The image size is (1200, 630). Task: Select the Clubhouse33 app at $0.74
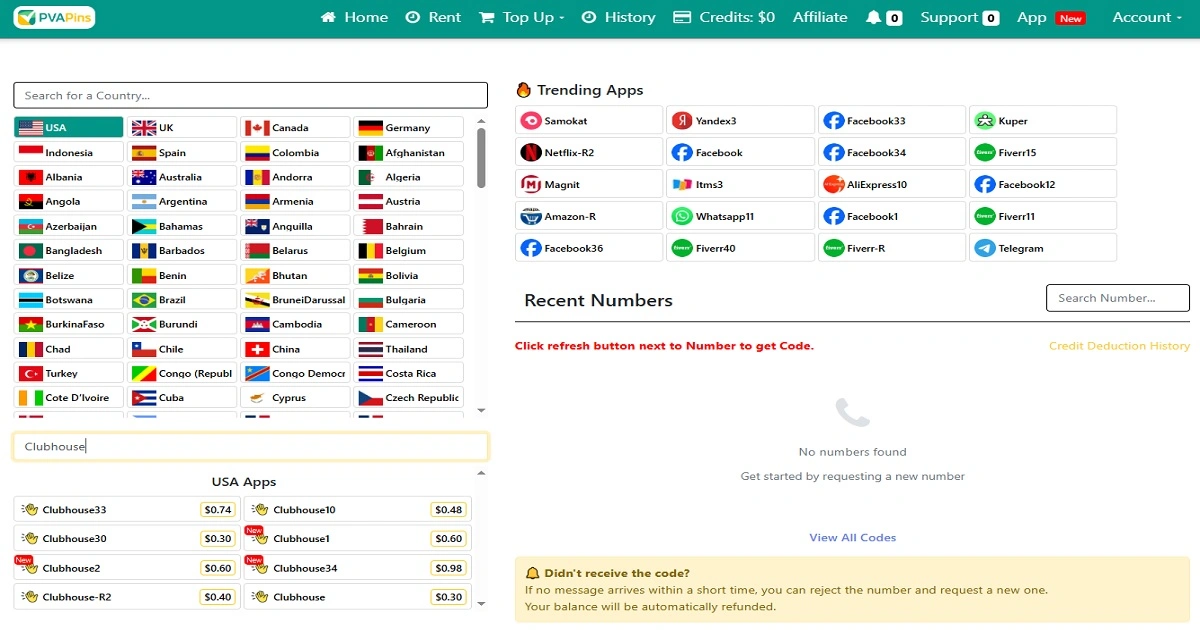pos(126,509)
